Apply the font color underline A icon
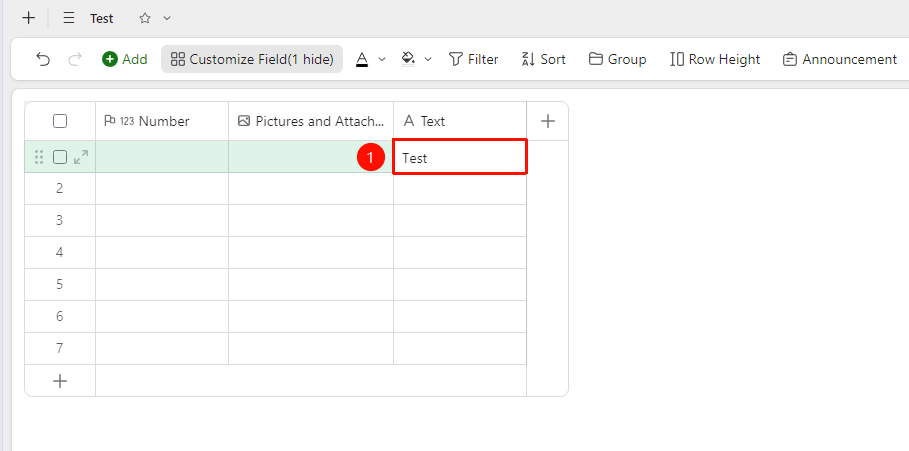 click(x=362, y=59)
